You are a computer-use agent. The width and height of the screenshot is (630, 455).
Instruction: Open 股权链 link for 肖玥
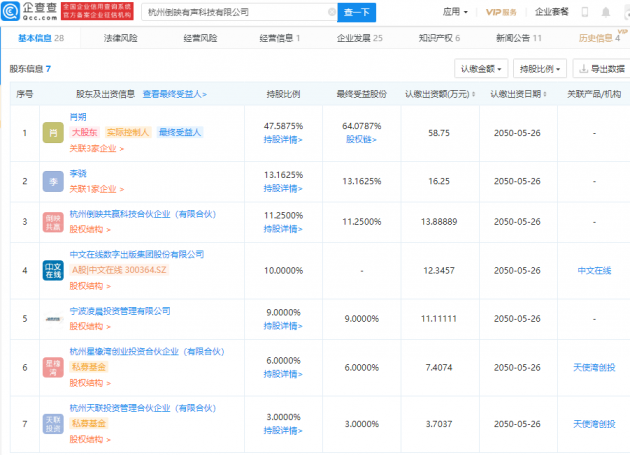point(359,139)
